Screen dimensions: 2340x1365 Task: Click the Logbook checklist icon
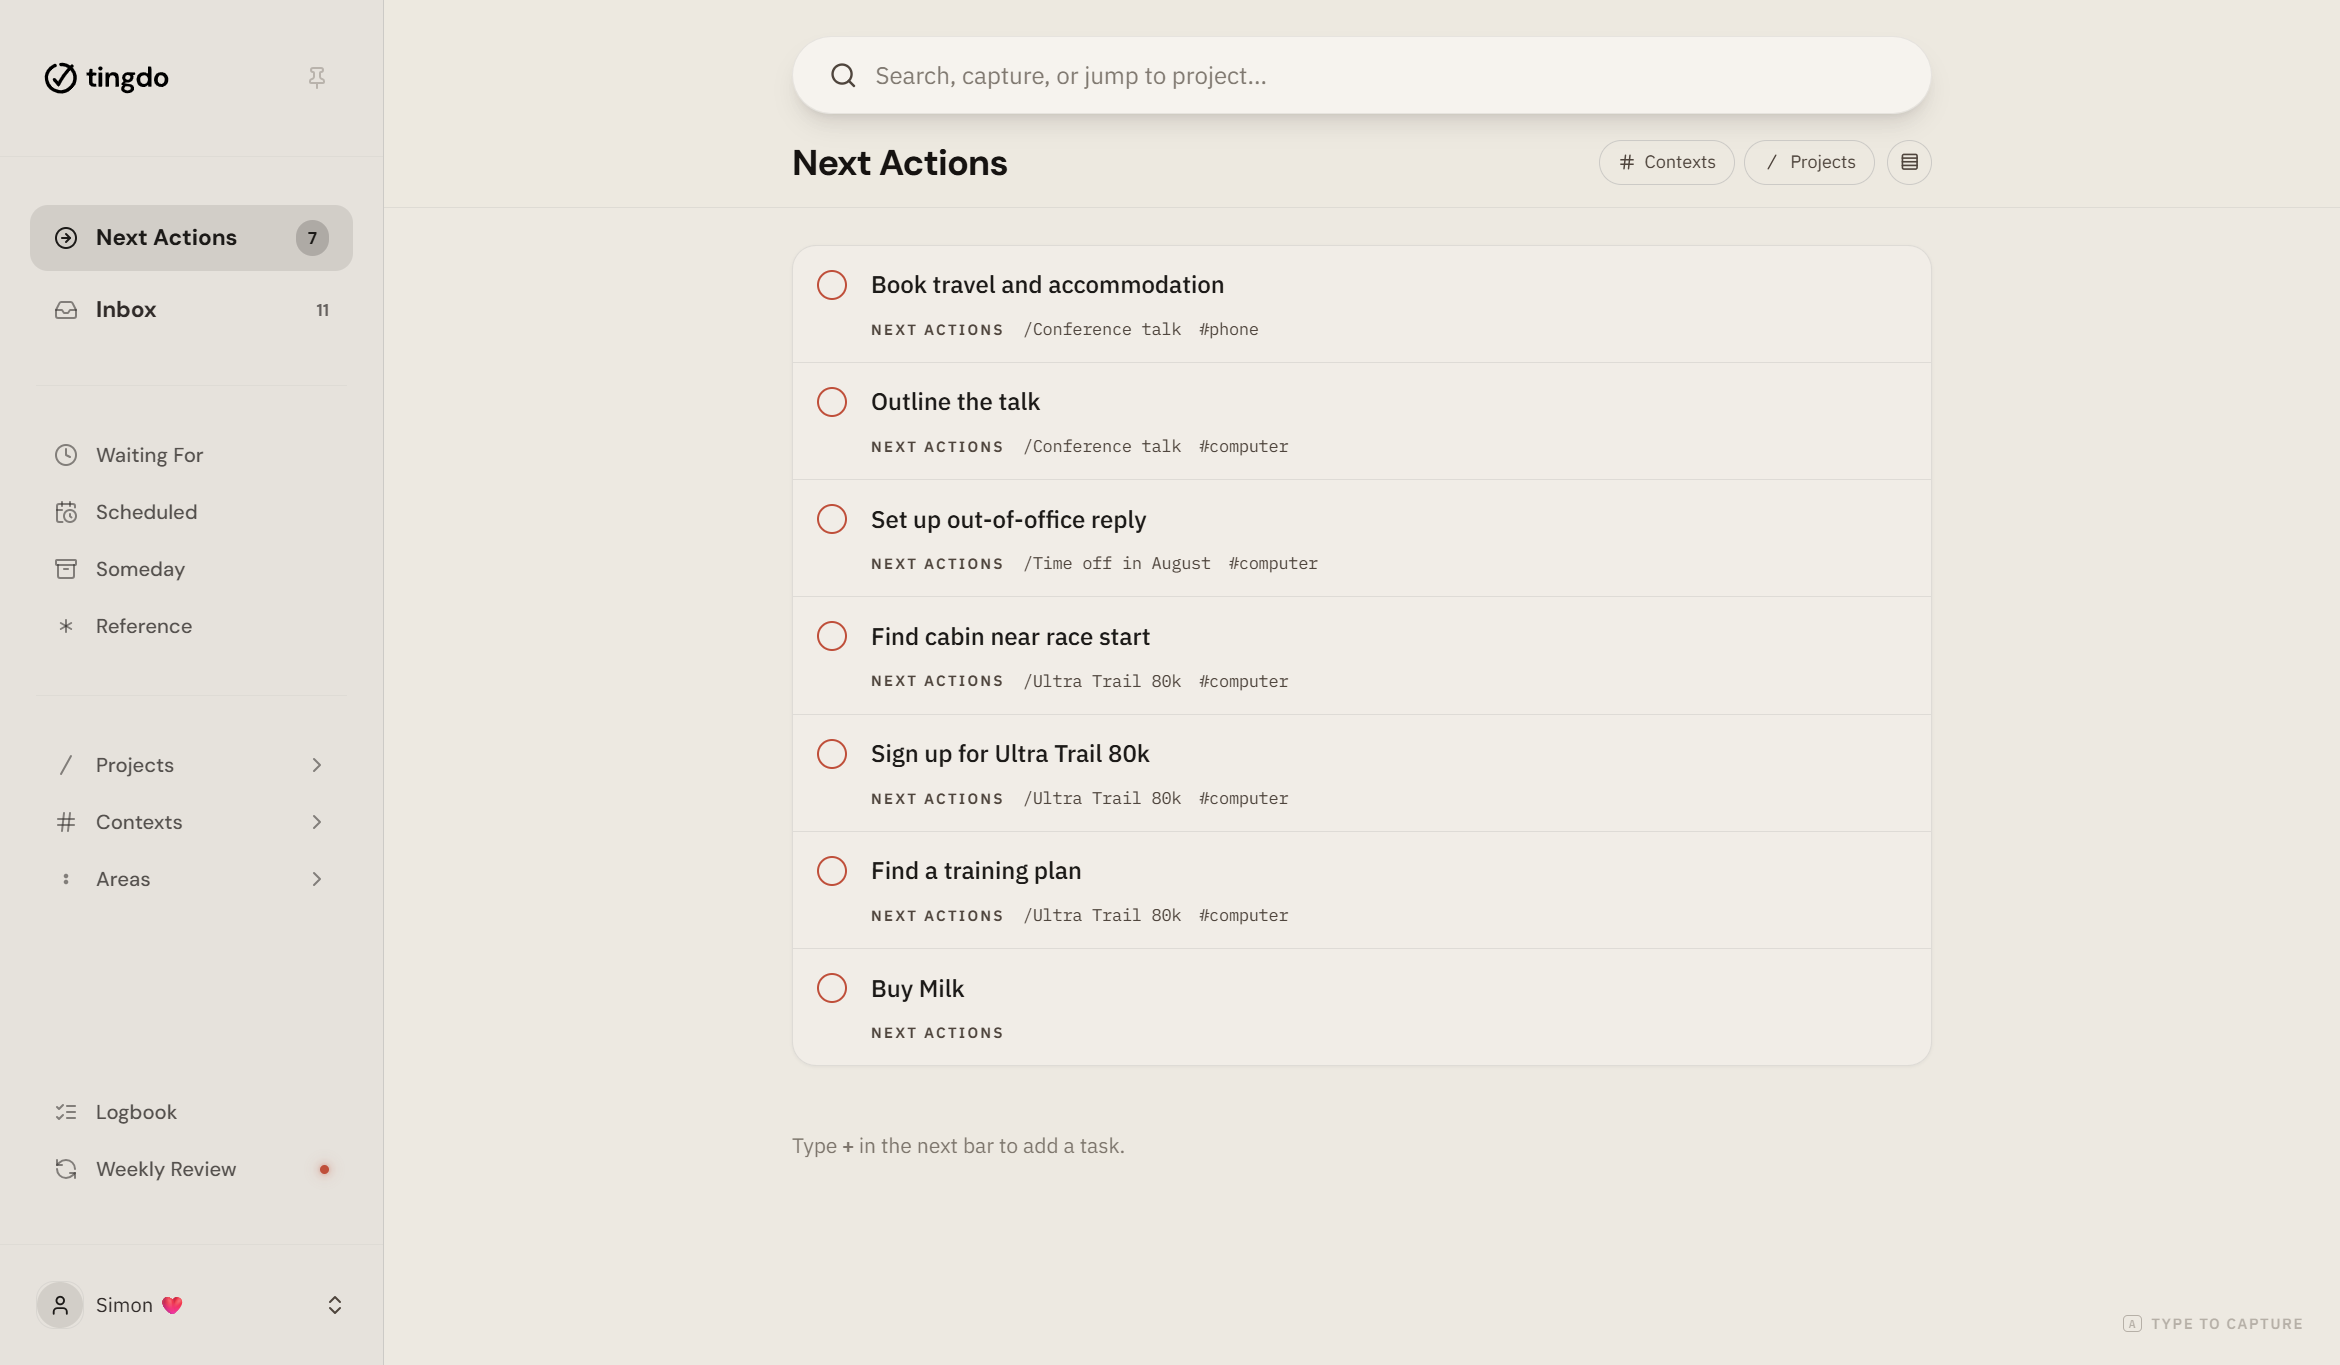point(66,1112)
